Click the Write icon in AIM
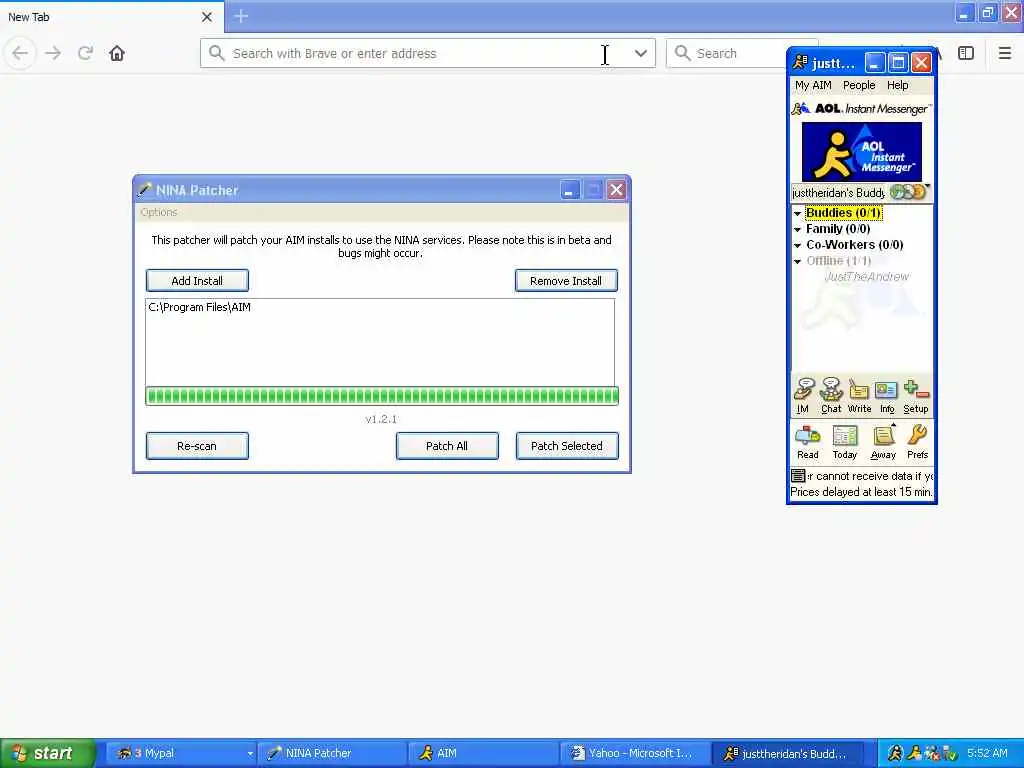 859,396
